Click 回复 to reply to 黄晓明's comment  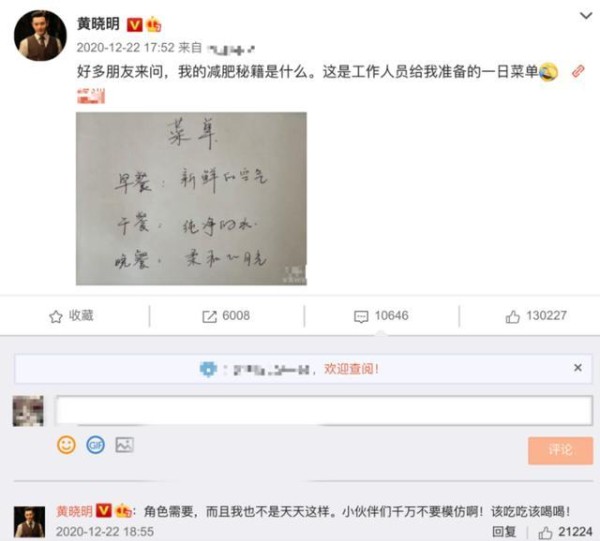click(x=504, y=532)
